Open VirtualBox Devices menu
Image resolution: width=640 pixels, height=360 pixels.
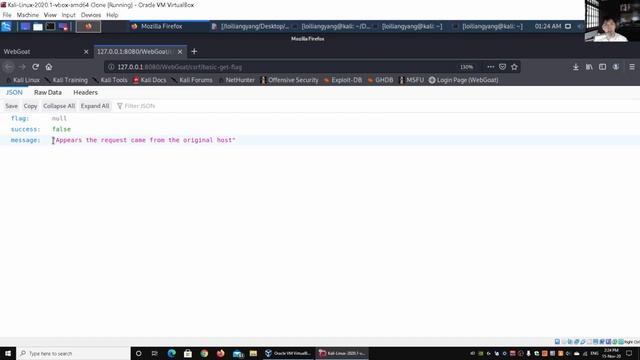(91, 15)
